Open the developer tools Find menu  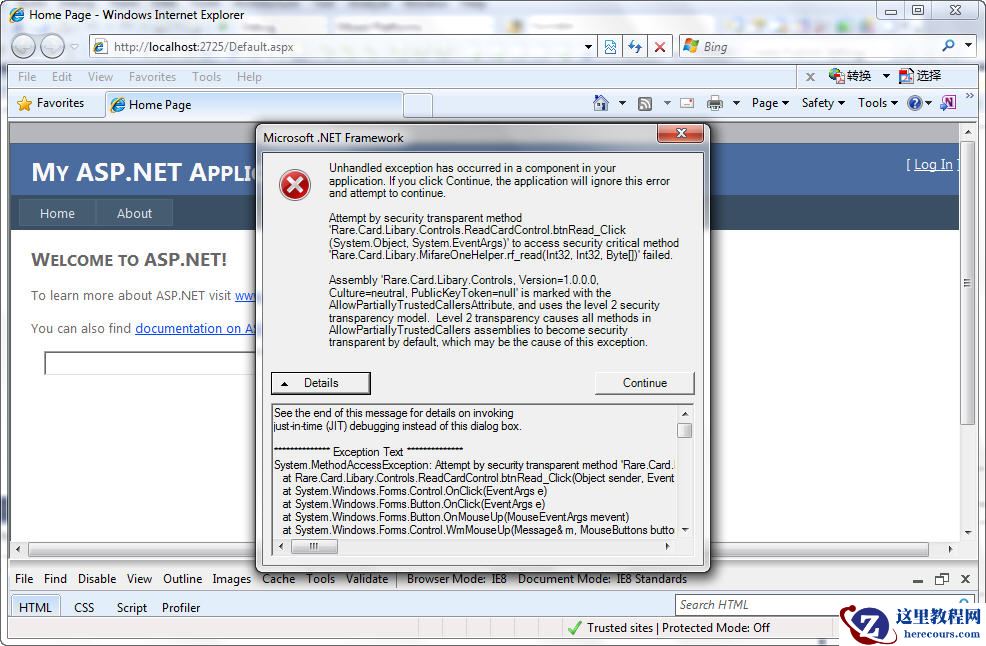55,579
